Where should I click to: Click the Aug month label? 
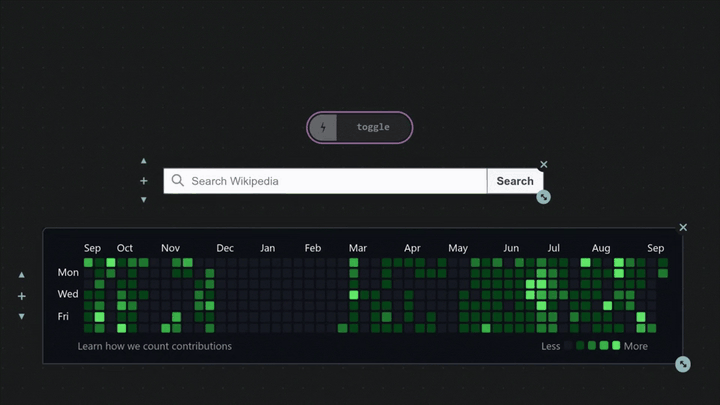[601, 248]
